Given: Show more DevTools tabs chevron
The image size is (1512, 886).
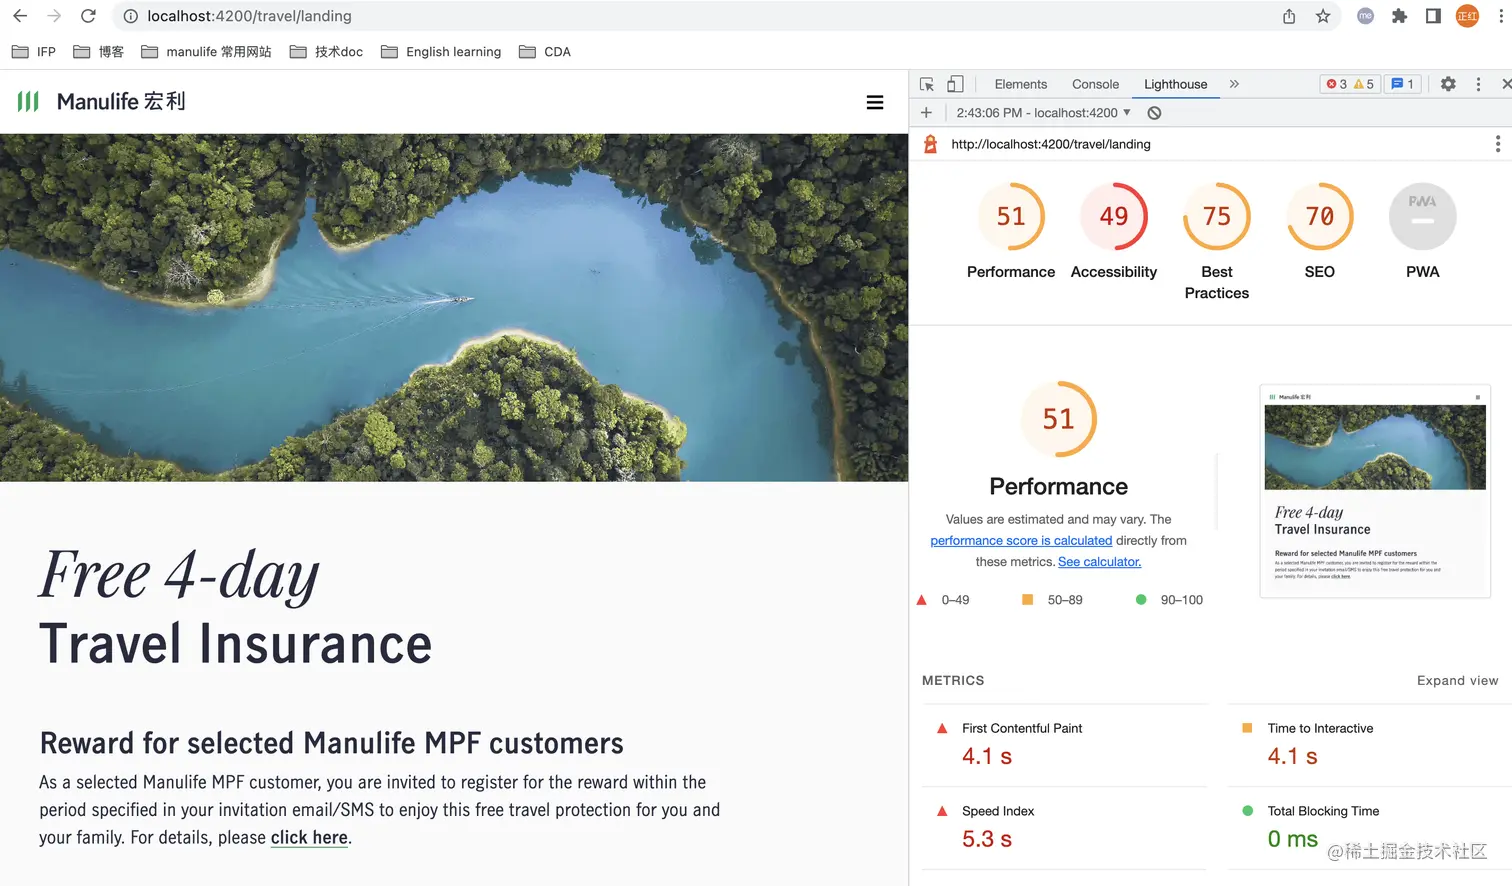Looking at the screenshot, I should click(1234, 84).
